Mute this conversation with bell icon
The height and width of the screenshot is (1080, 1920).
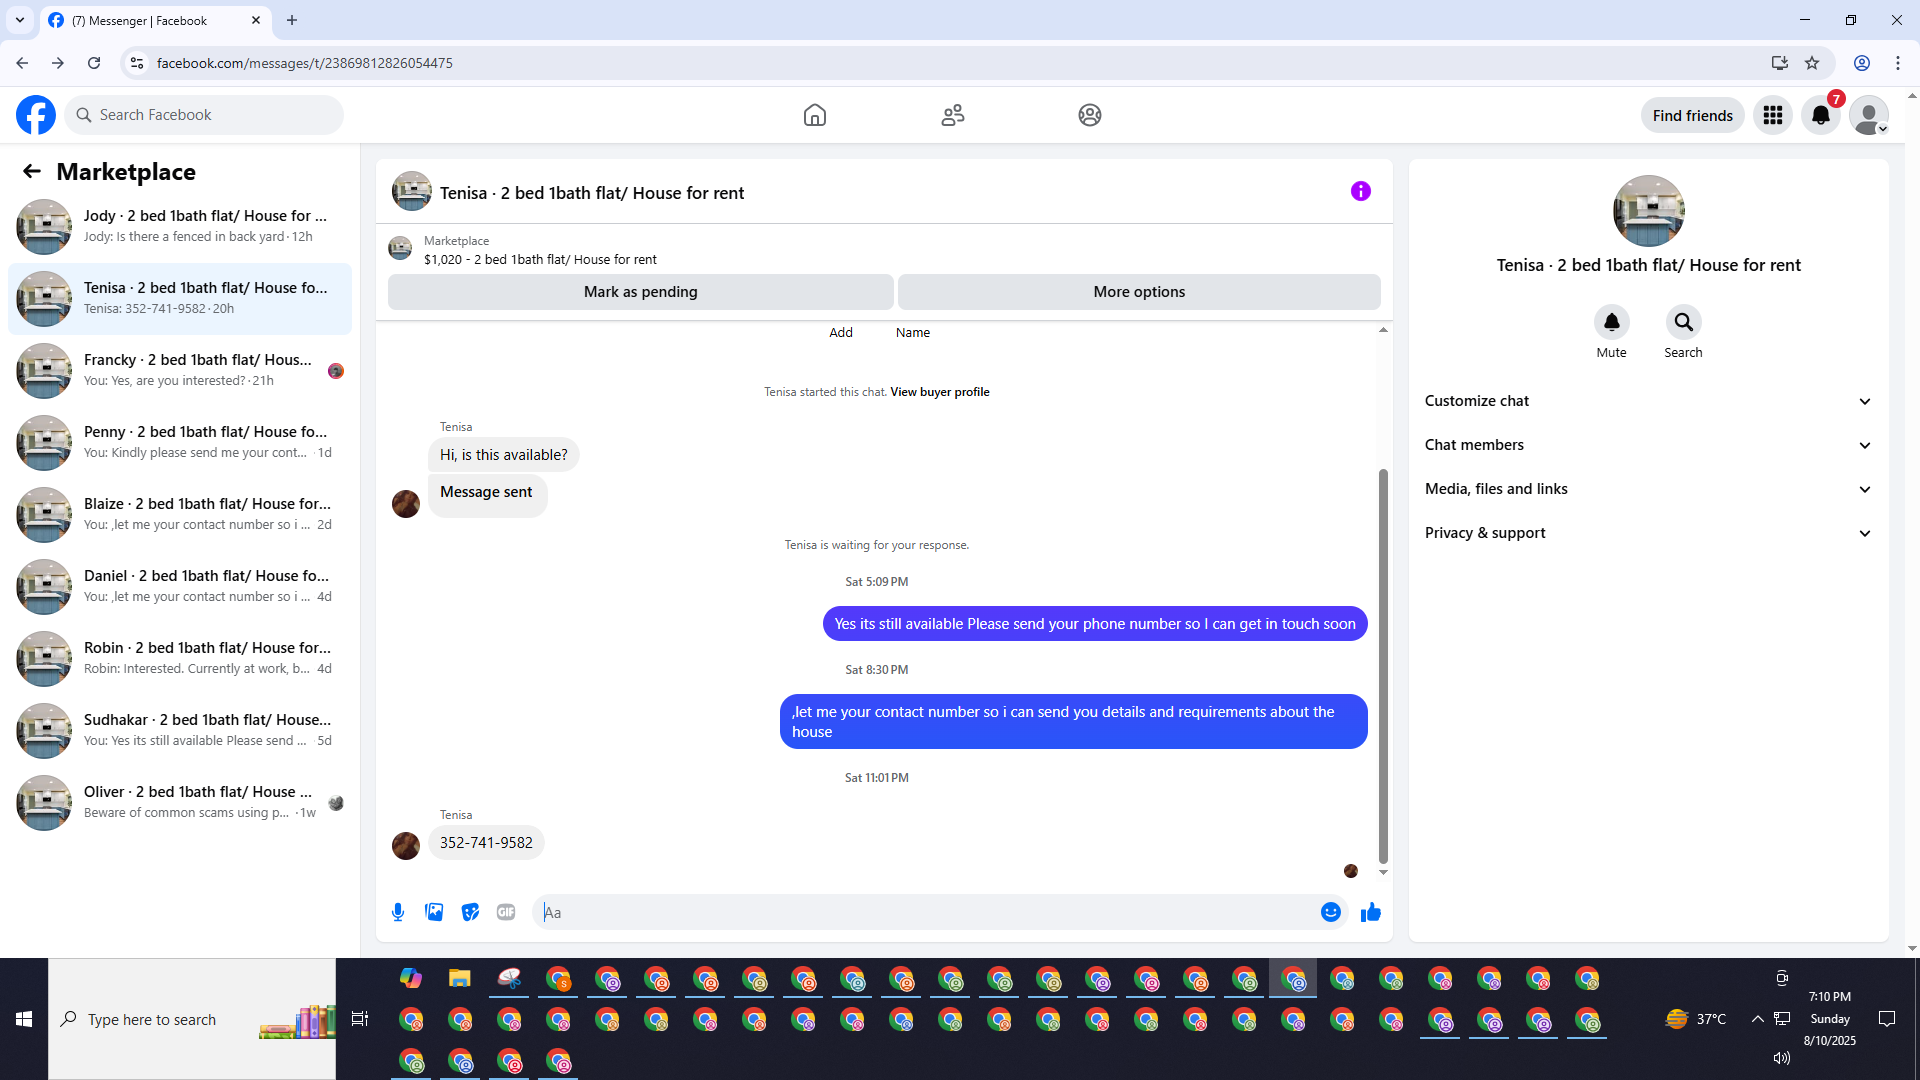[x=1611, y=322]
